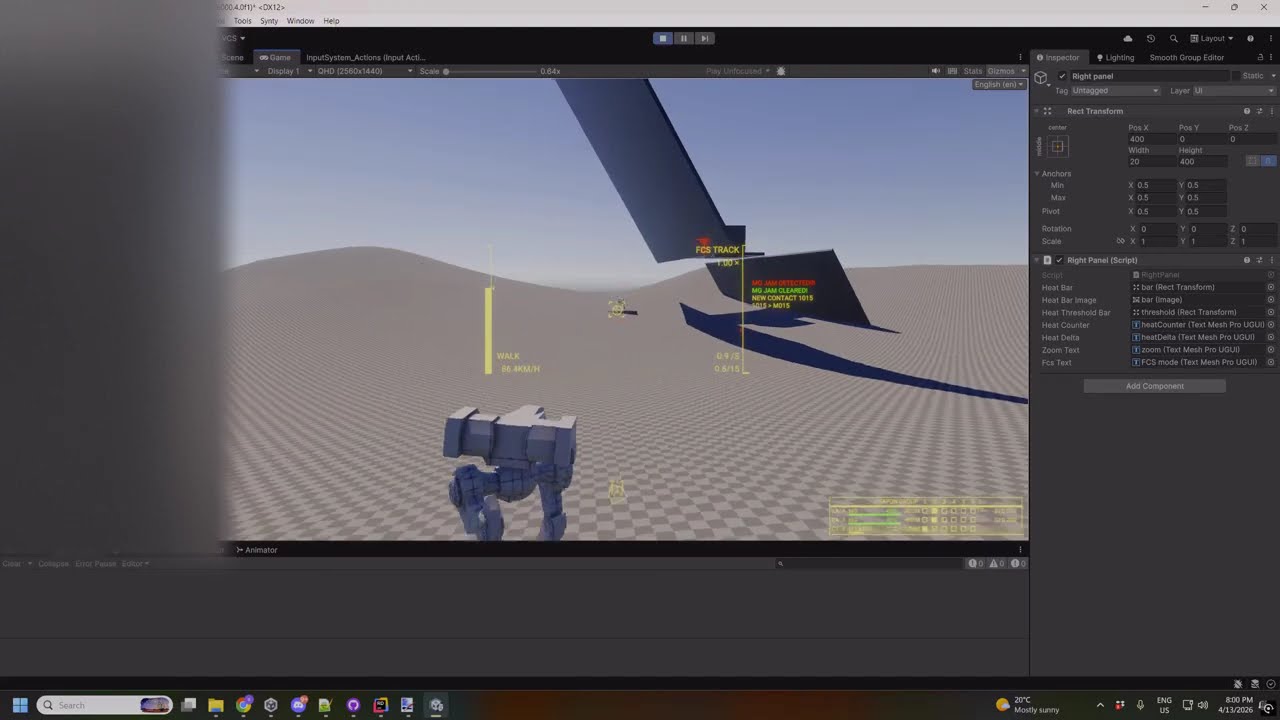Toggle the constrained proportions Scale link icon
This screenshot has height=720, width=1280.
pos(1121,241)
